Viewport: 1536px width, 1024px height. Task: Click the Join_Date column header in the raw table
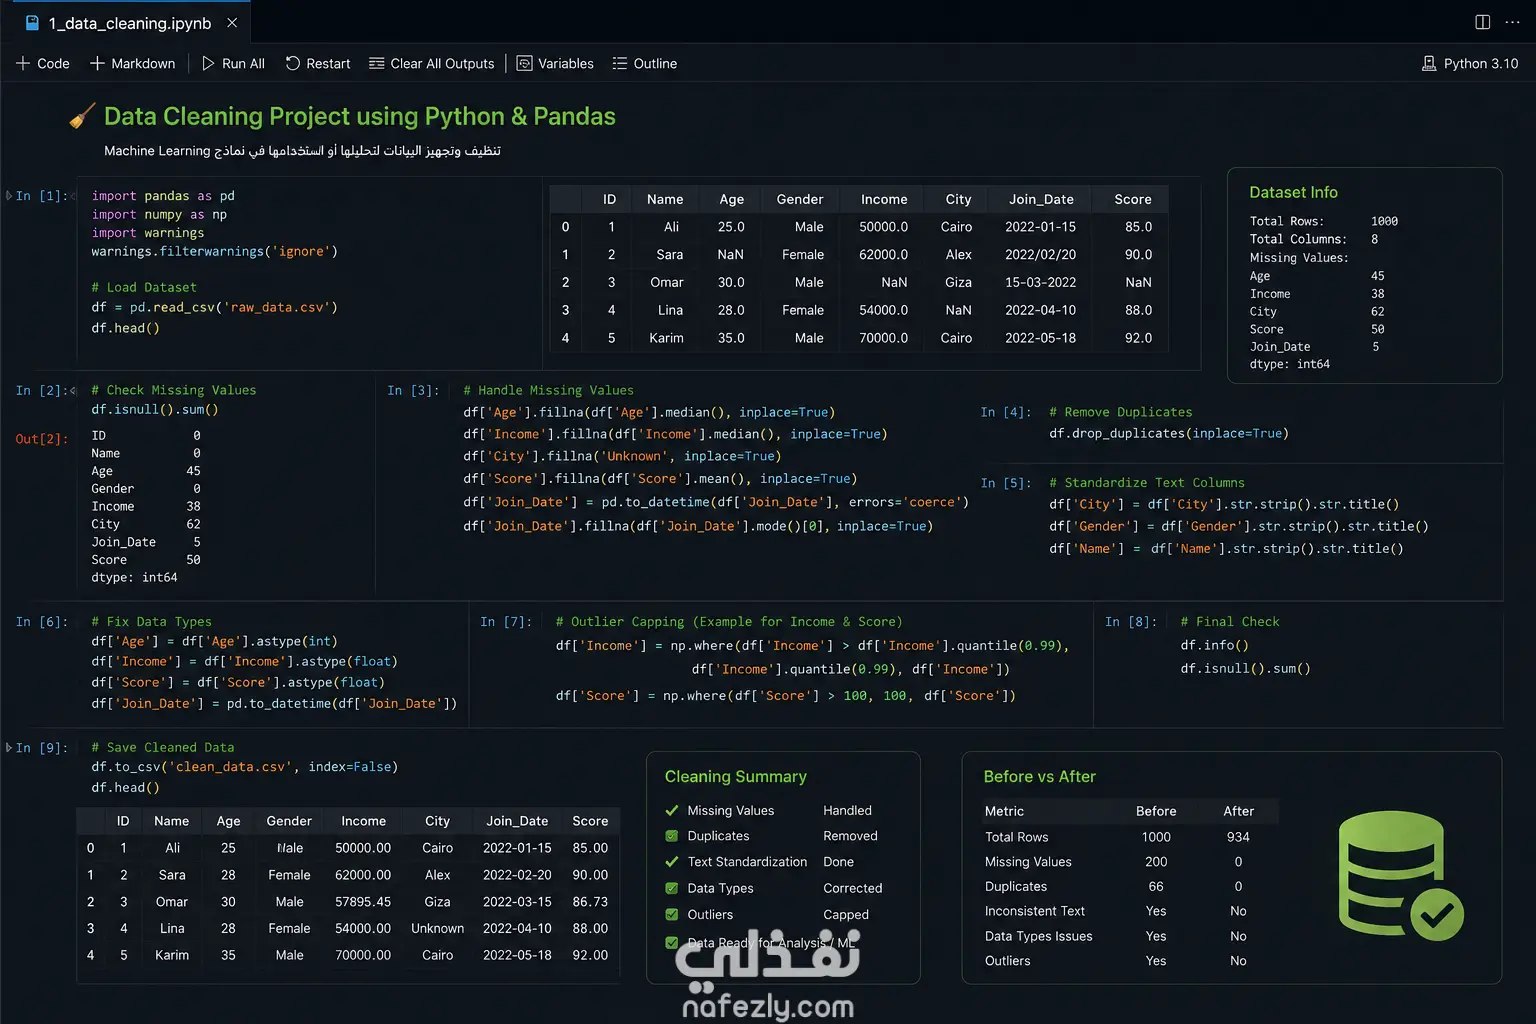point(1041,199)
